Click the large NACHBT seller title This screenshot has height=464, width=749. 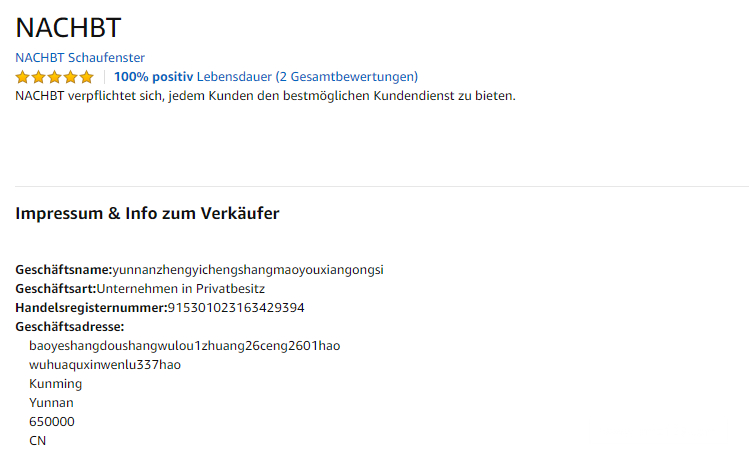pyautogui.click(x=68, y=28)
